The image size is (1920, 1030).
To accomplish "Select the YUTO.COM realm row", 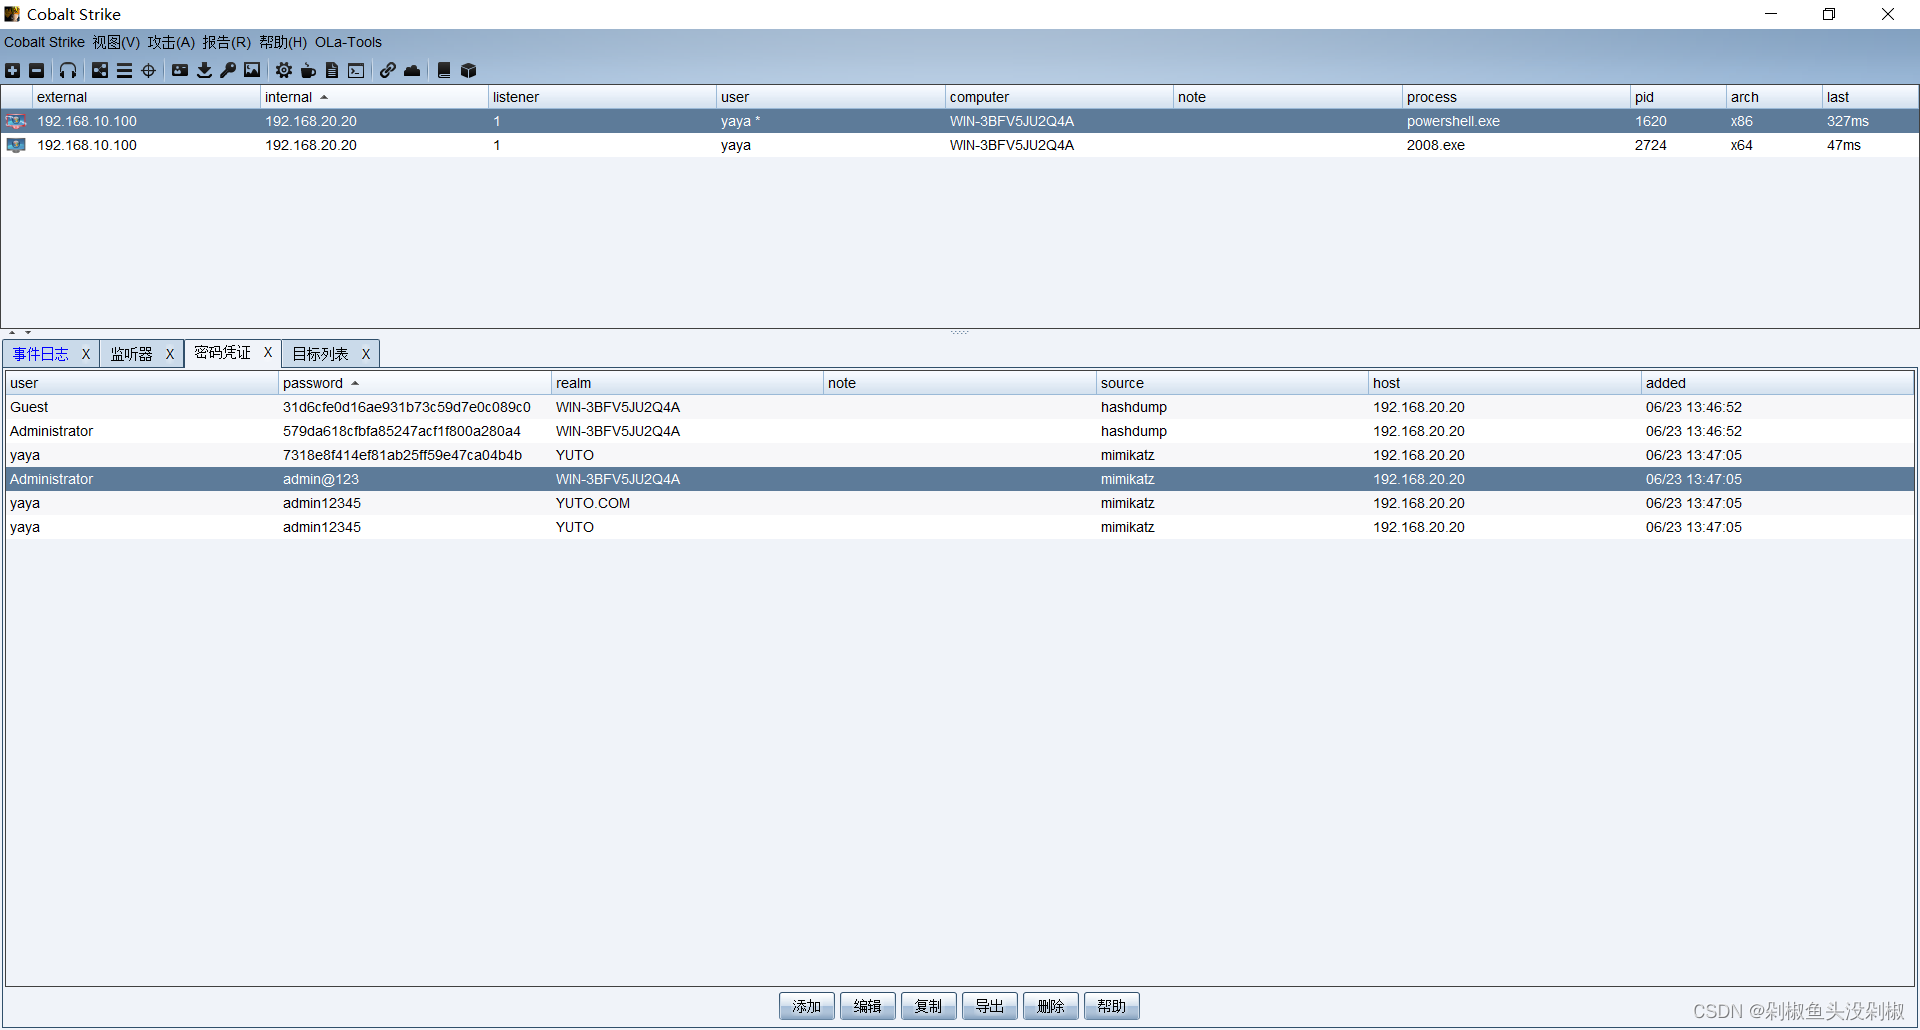I will click(x=959, y=503).
